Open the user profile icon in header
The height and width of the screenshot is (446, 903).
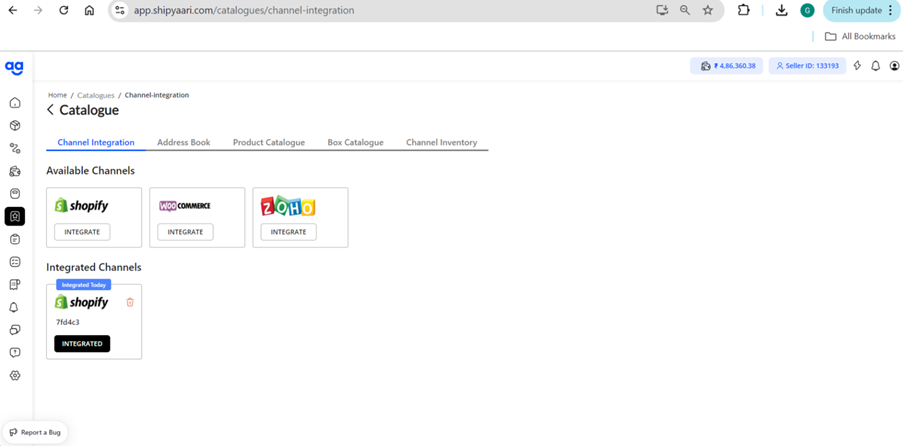click(894, 66)
